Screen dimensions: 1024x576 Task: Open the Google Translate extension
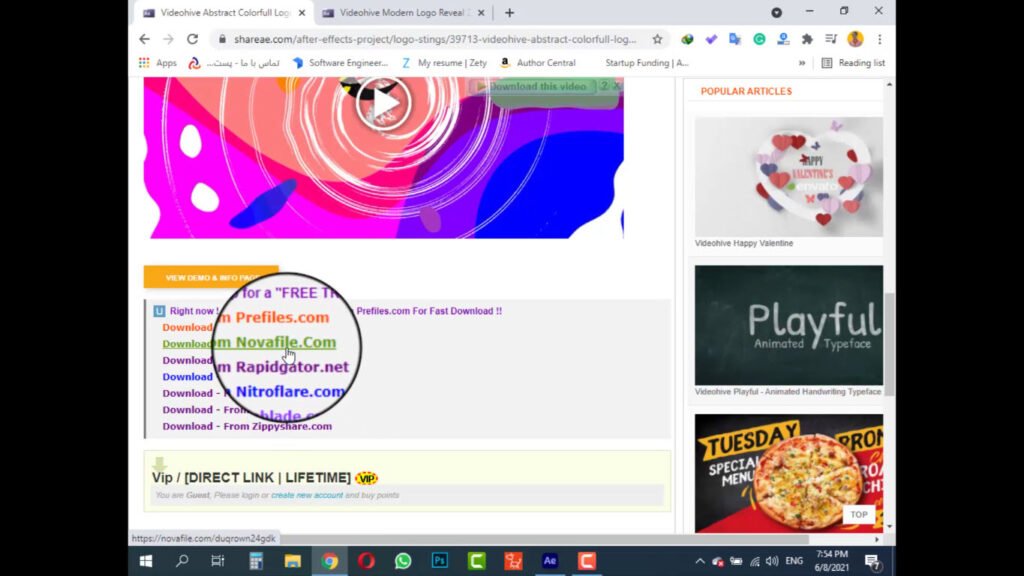tap(735, 39)
